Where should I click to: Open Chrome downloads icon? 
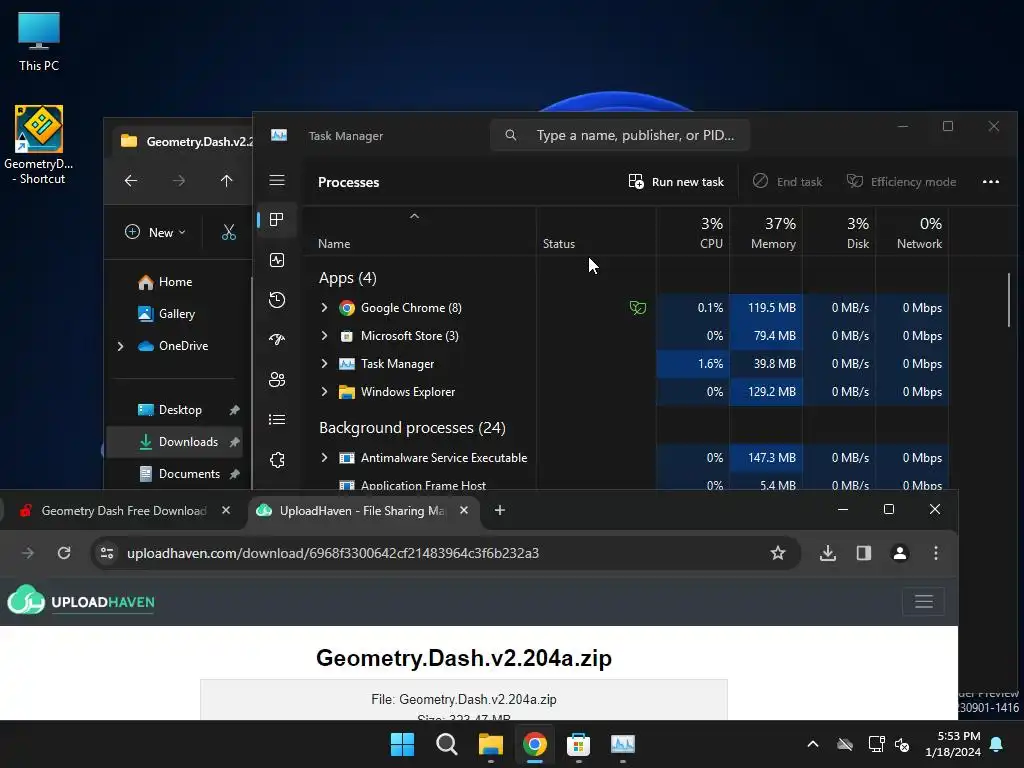827,553
